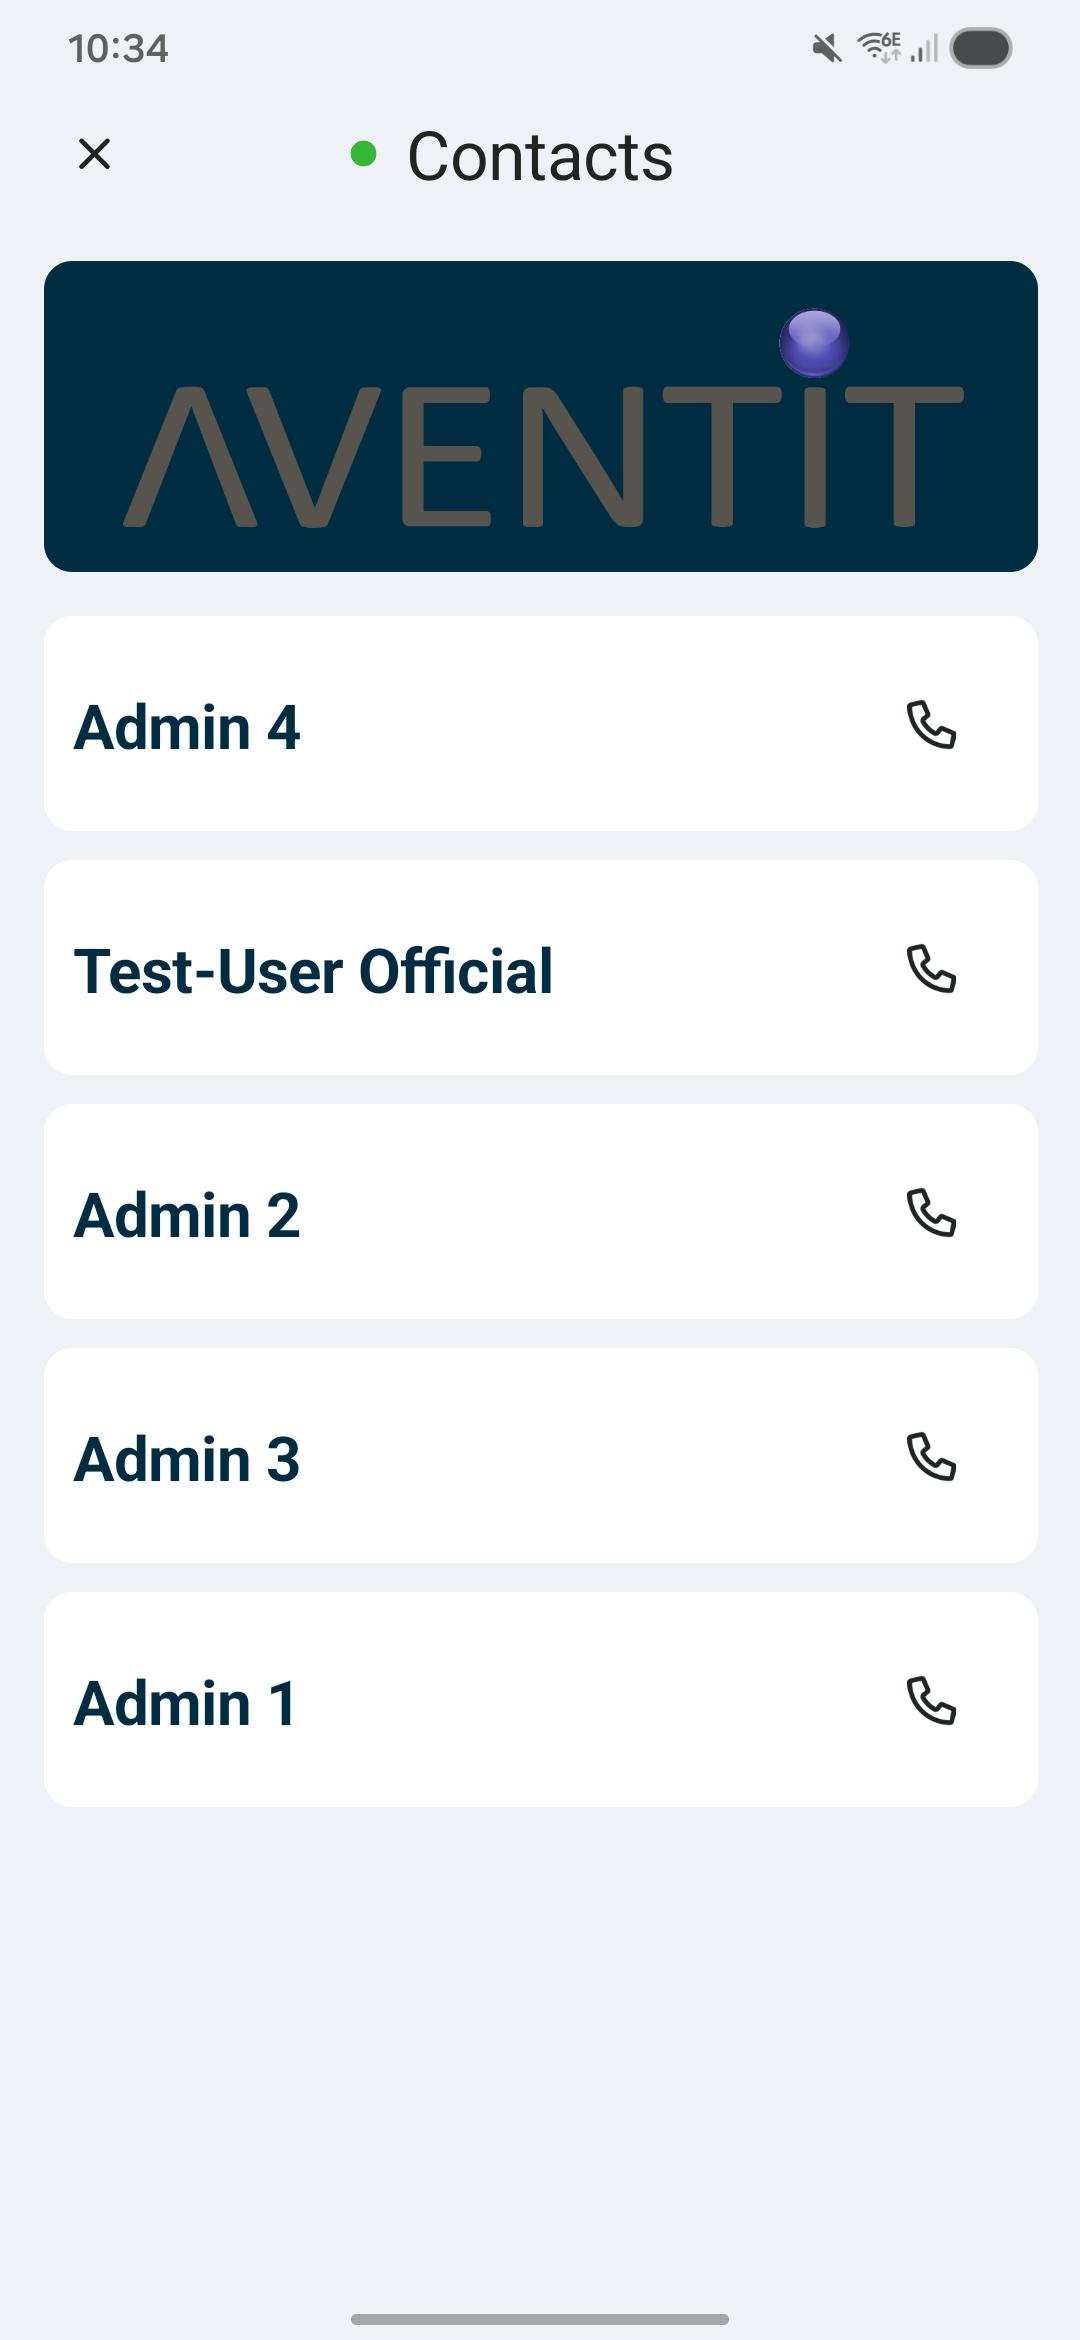Select the Admin 3 contact name
The height and width of the screenshot is (2340, 1080).
(187, 1459)
